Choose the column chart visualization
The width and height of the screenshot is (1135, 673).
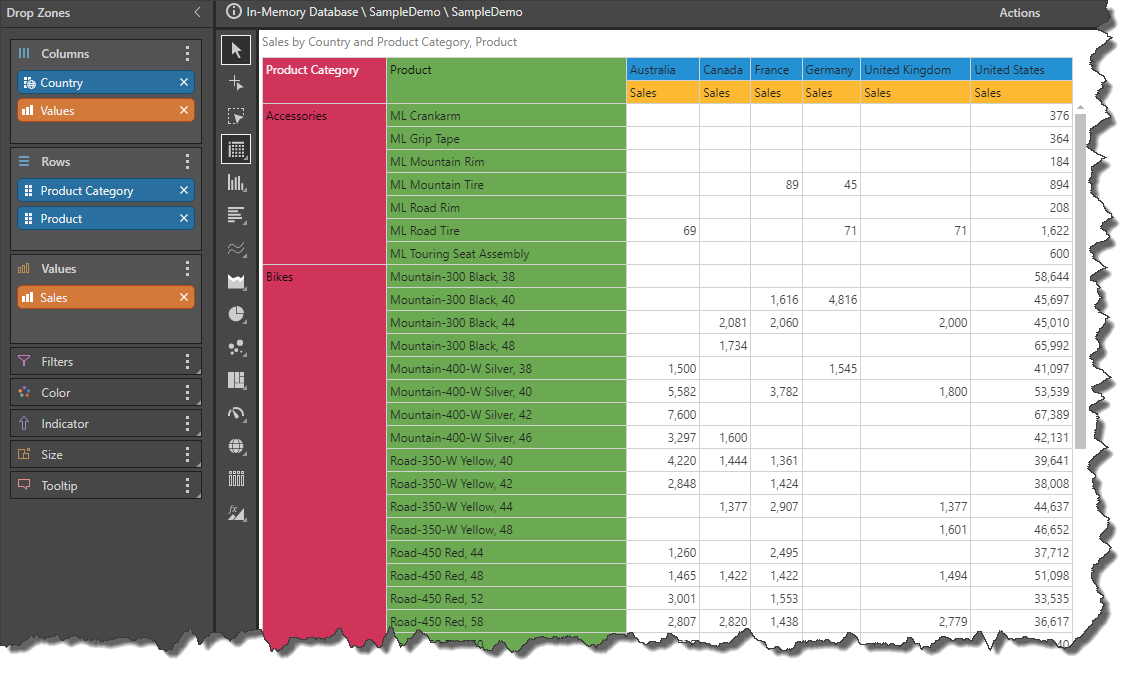click(236, 182)
